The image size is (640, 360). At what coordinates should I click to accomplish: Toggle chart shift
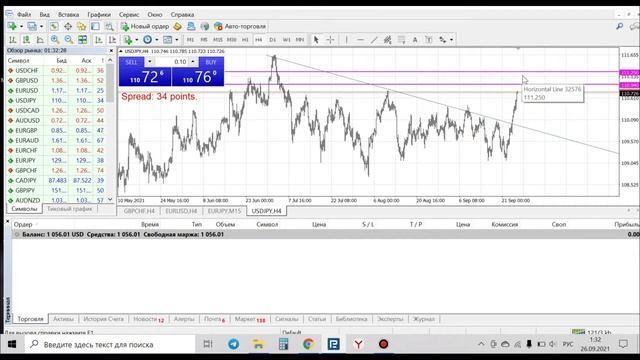(x=112, y=40)
